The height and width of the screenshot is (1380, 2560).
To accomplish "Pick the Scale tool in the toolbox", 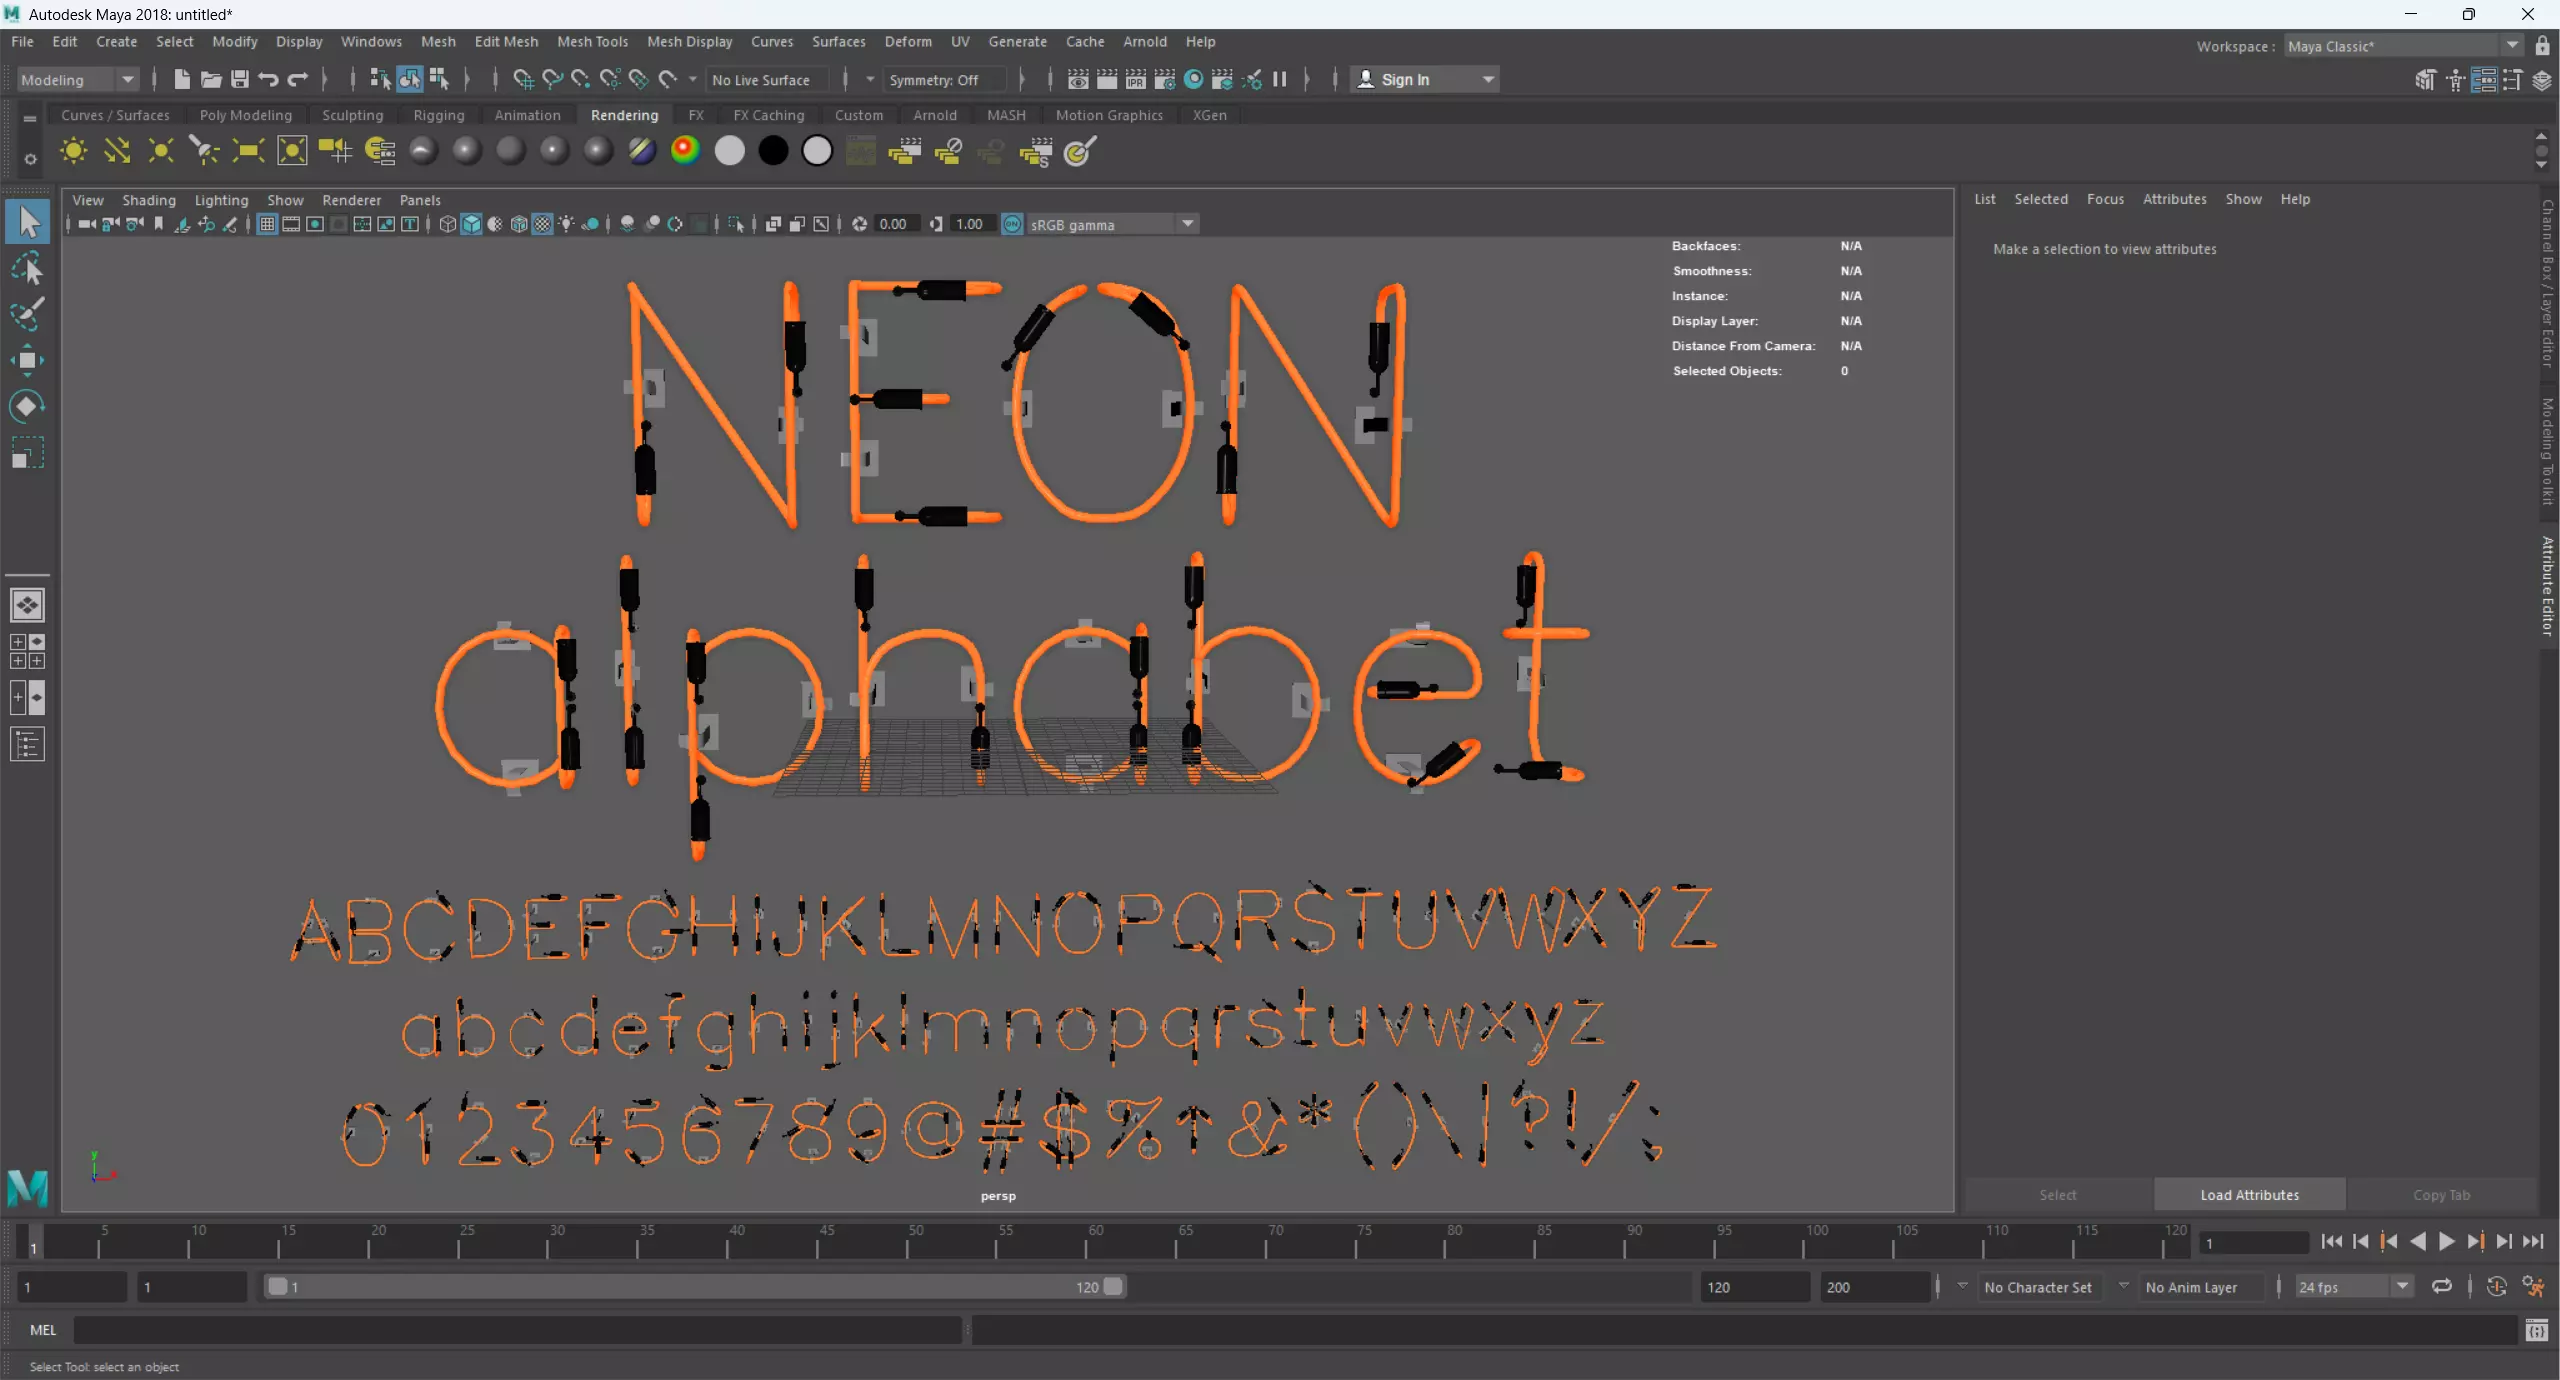I will click(27, 453).
